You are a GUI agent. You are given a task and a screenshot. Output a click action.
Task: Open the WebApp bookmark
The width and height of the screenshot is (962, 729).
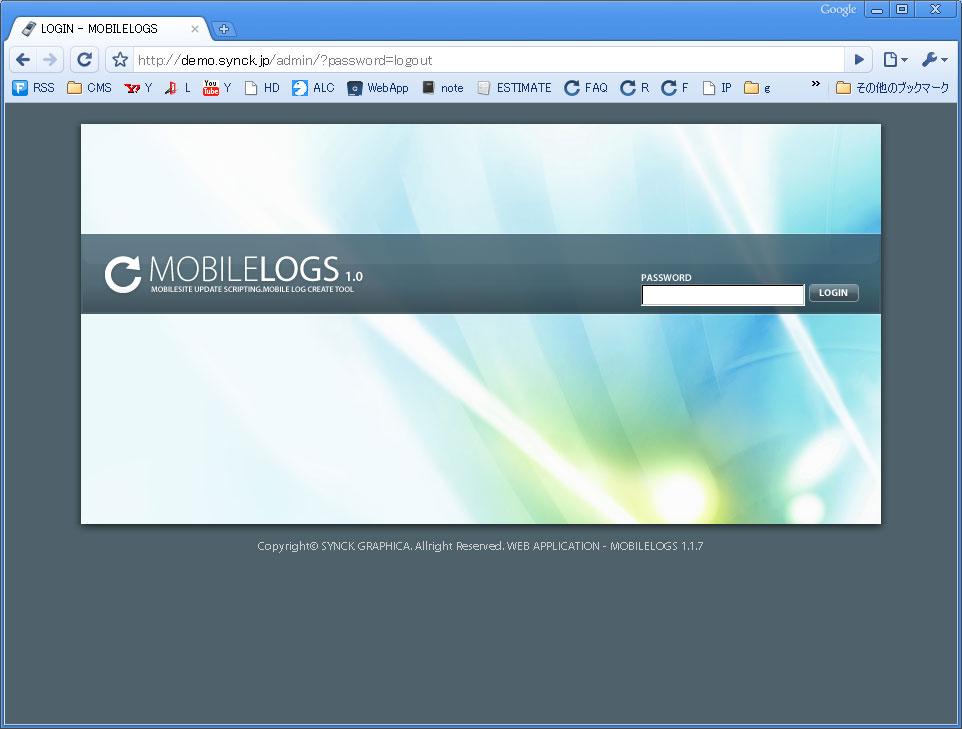(378, 88)
